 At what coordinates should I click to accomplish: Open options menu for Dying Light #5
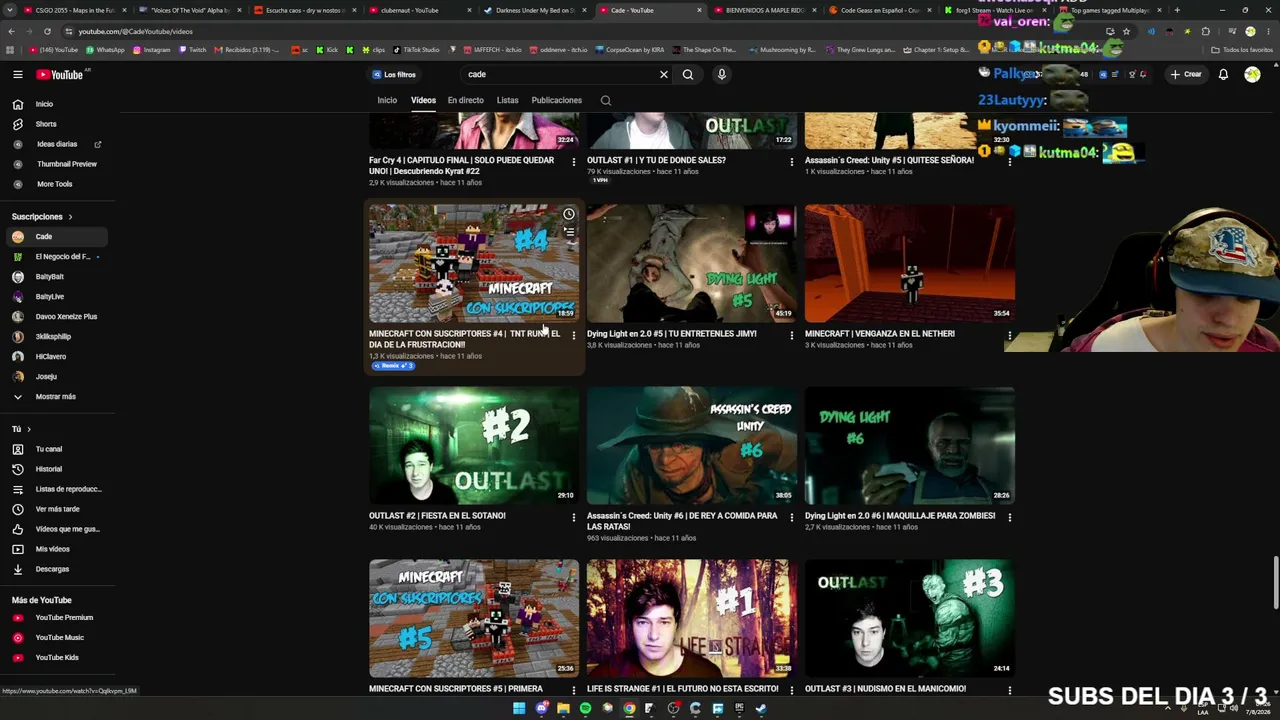(791, 335)
